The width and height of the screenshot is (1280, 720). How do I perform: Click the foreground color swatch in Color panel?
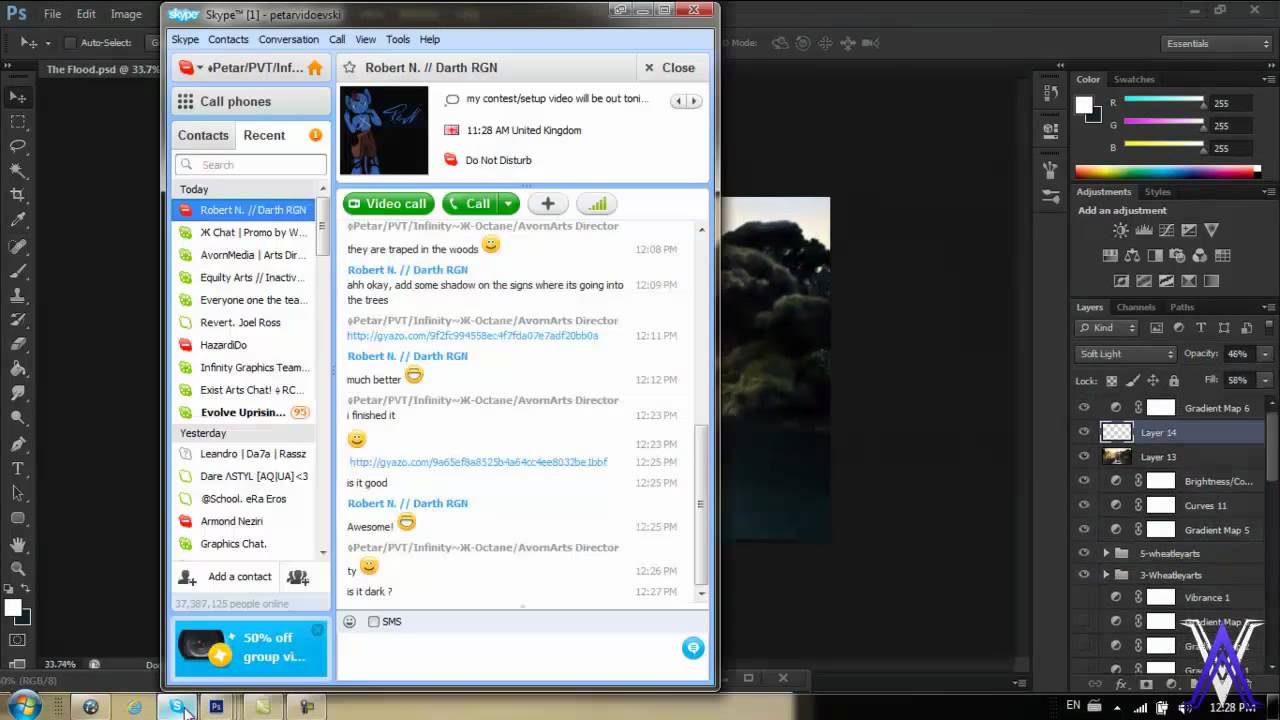click(x=1083, y=104)
